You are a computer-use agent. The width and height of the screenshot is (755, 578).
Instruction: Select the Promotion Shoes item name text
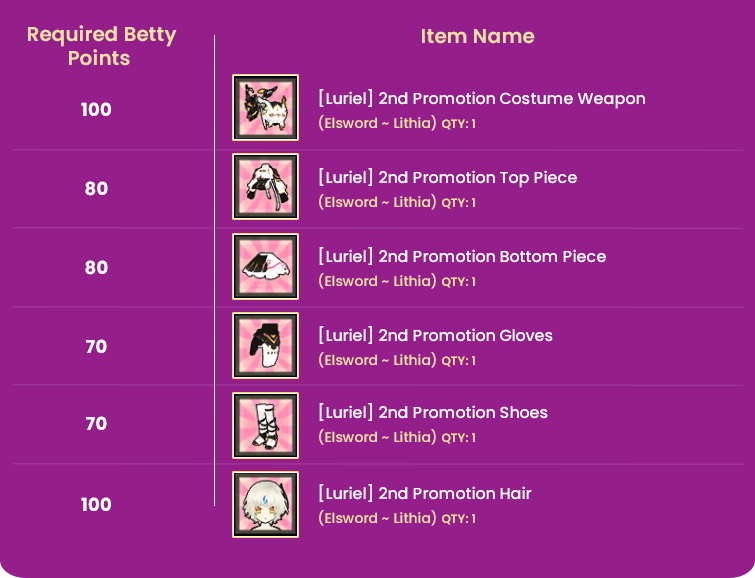[x=433, y=413]
